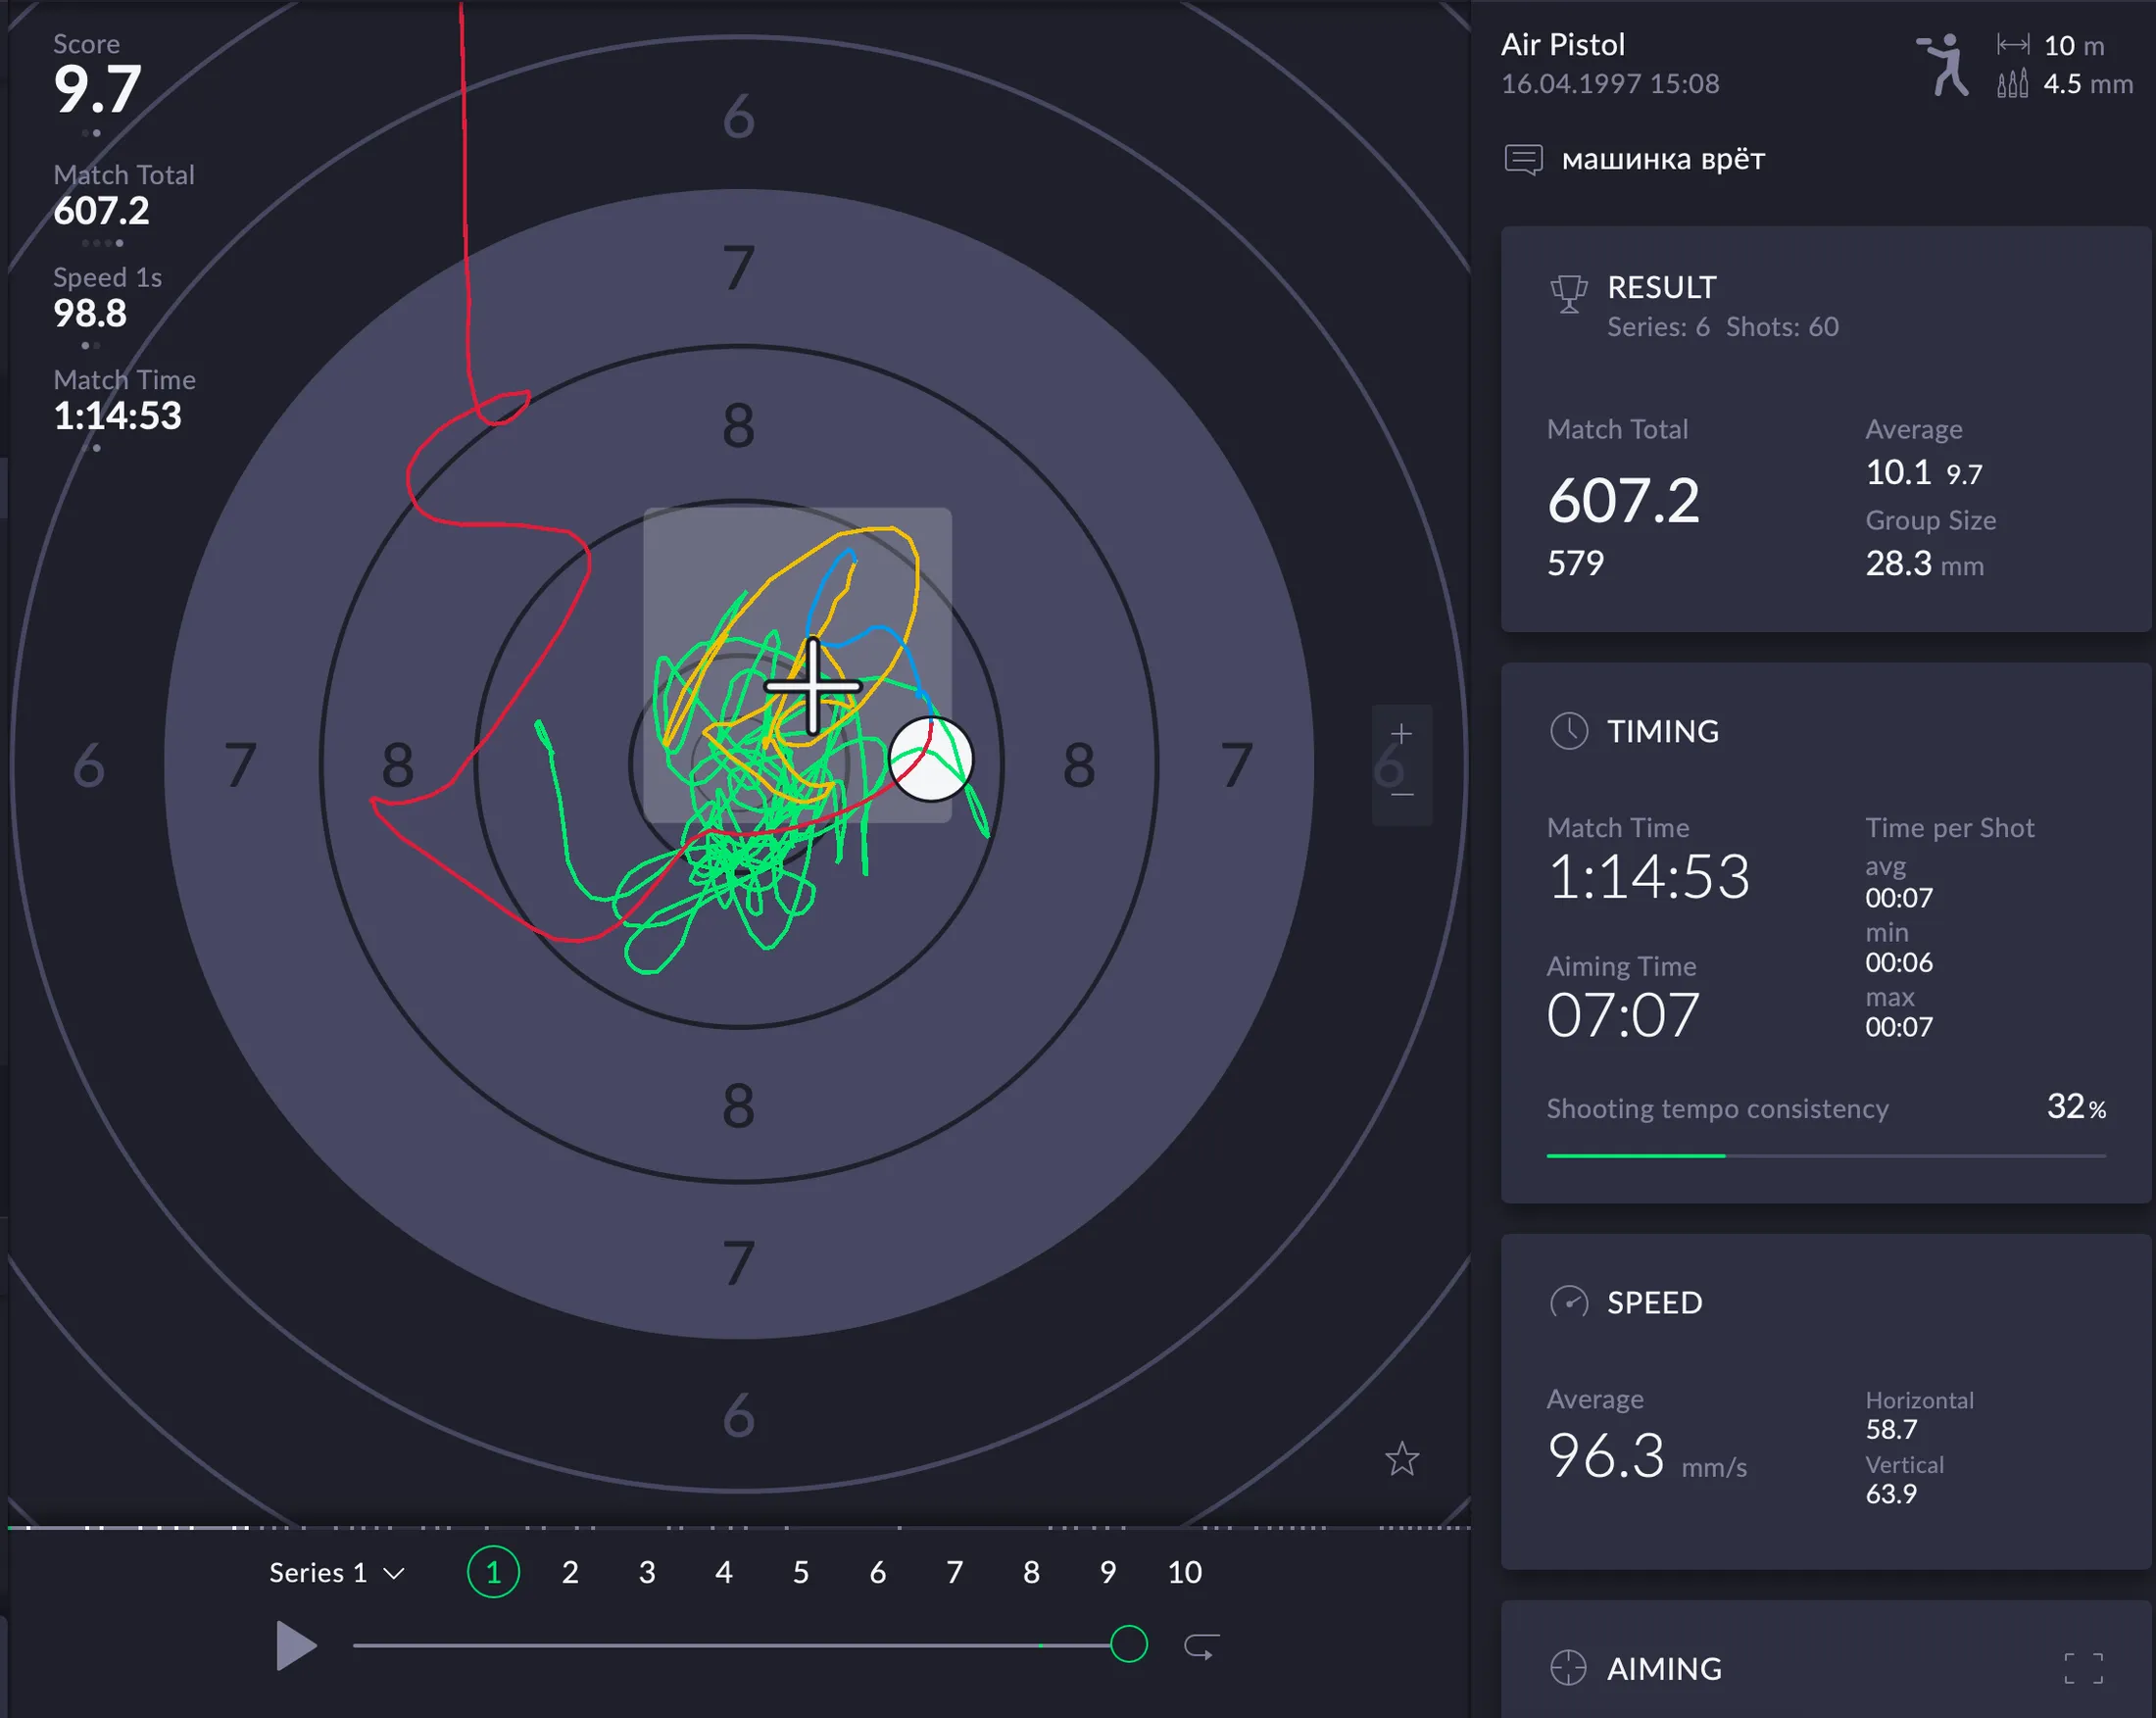Expand the AIMING section at the bottom
Screen dimensions: 2156x1718
(x=1663, y=1668)
